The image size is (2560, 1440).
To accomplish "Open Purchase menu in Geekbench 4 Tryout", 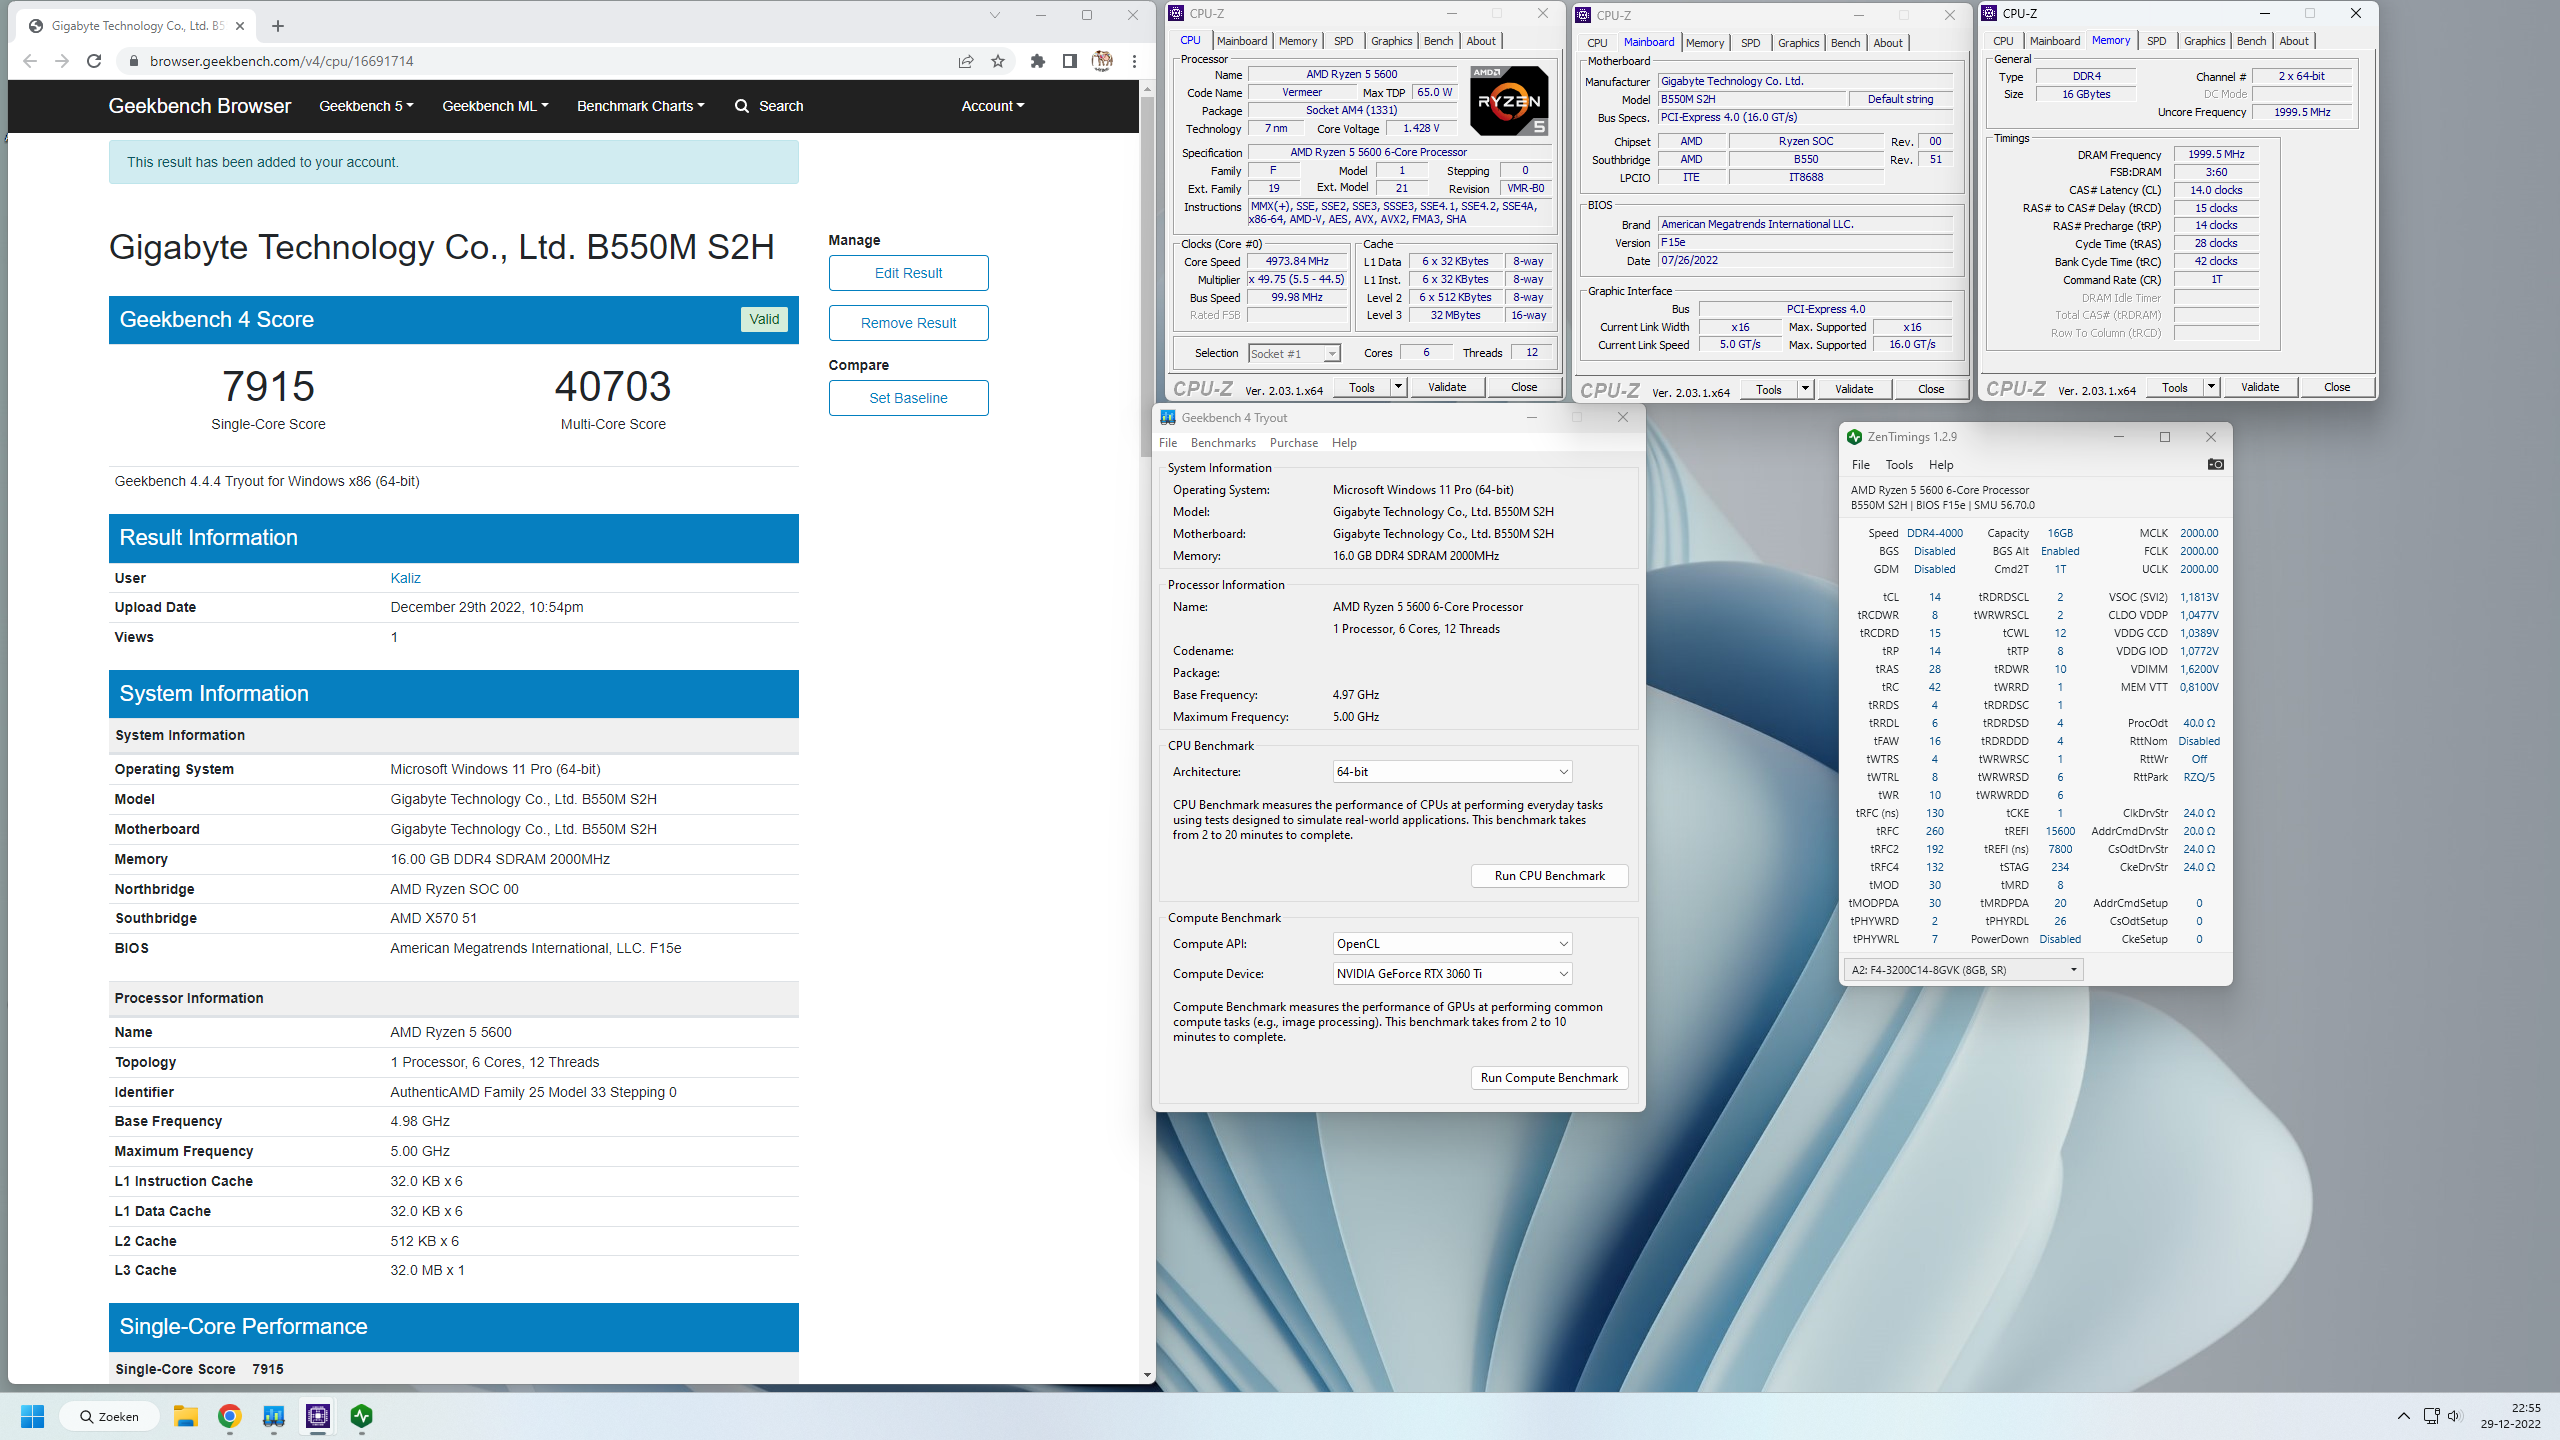I will pos(1293,443).
